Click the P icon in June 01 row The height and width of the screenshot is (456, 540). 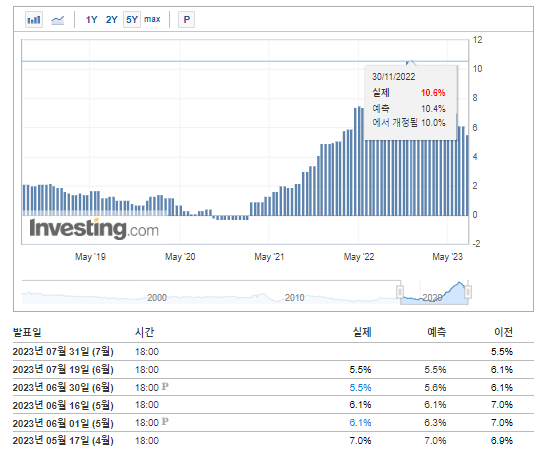point(165,422)
